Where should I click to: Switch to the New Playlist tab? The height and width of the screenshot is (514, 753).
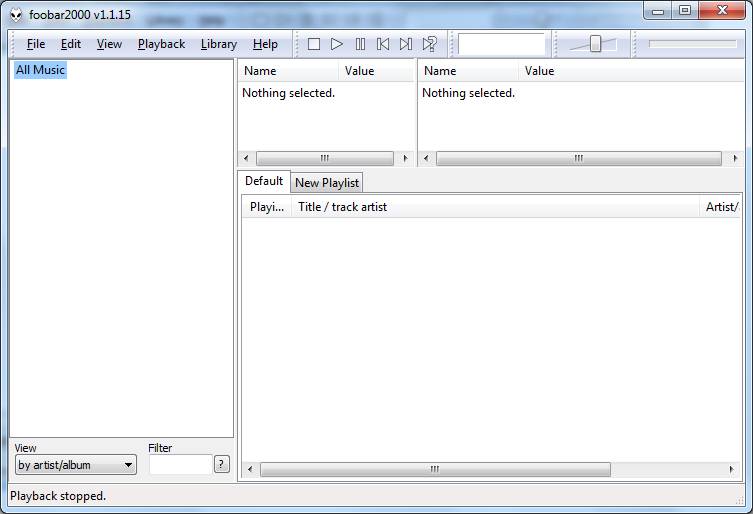327,183
